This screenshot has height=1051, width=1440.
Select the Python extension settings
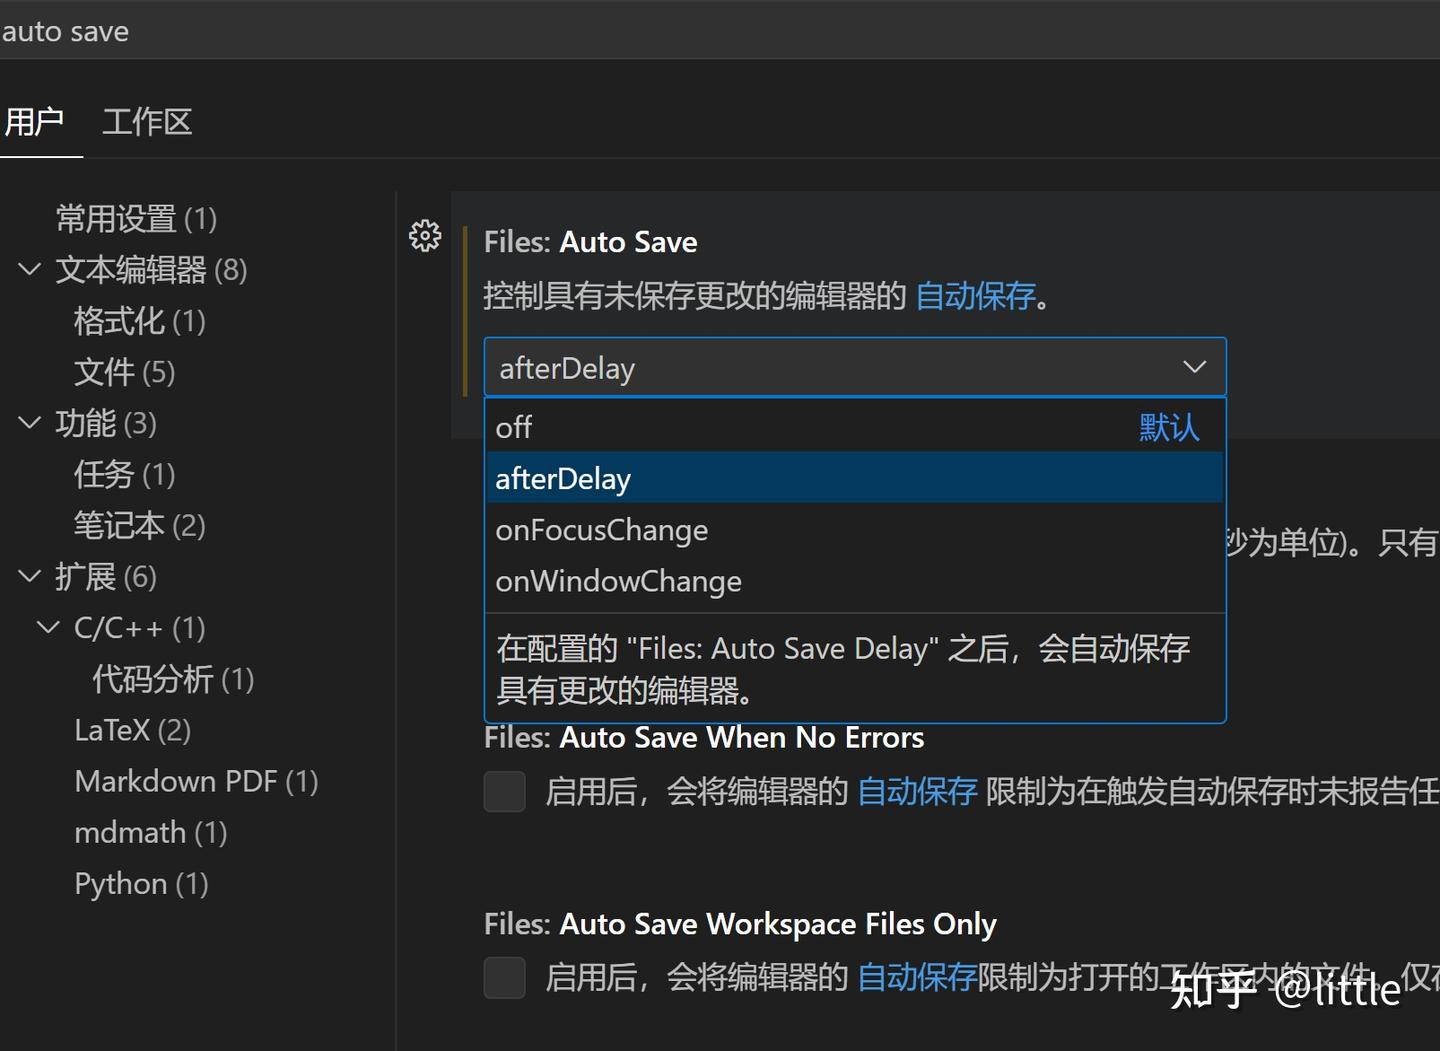coord(120,883)
